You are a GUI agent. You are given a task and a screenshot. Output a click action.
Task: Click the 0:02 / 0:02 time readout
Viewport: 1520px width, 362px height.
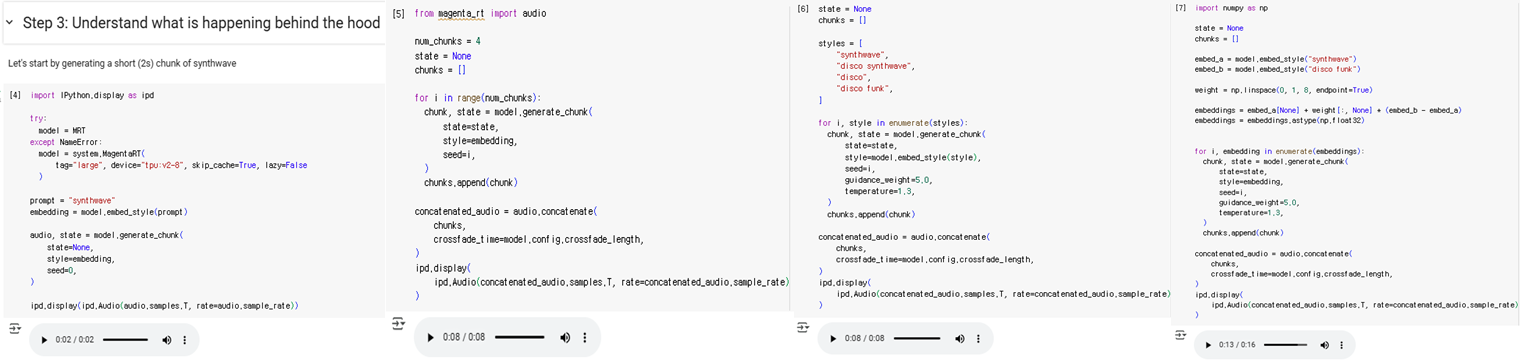click(75, 340)
